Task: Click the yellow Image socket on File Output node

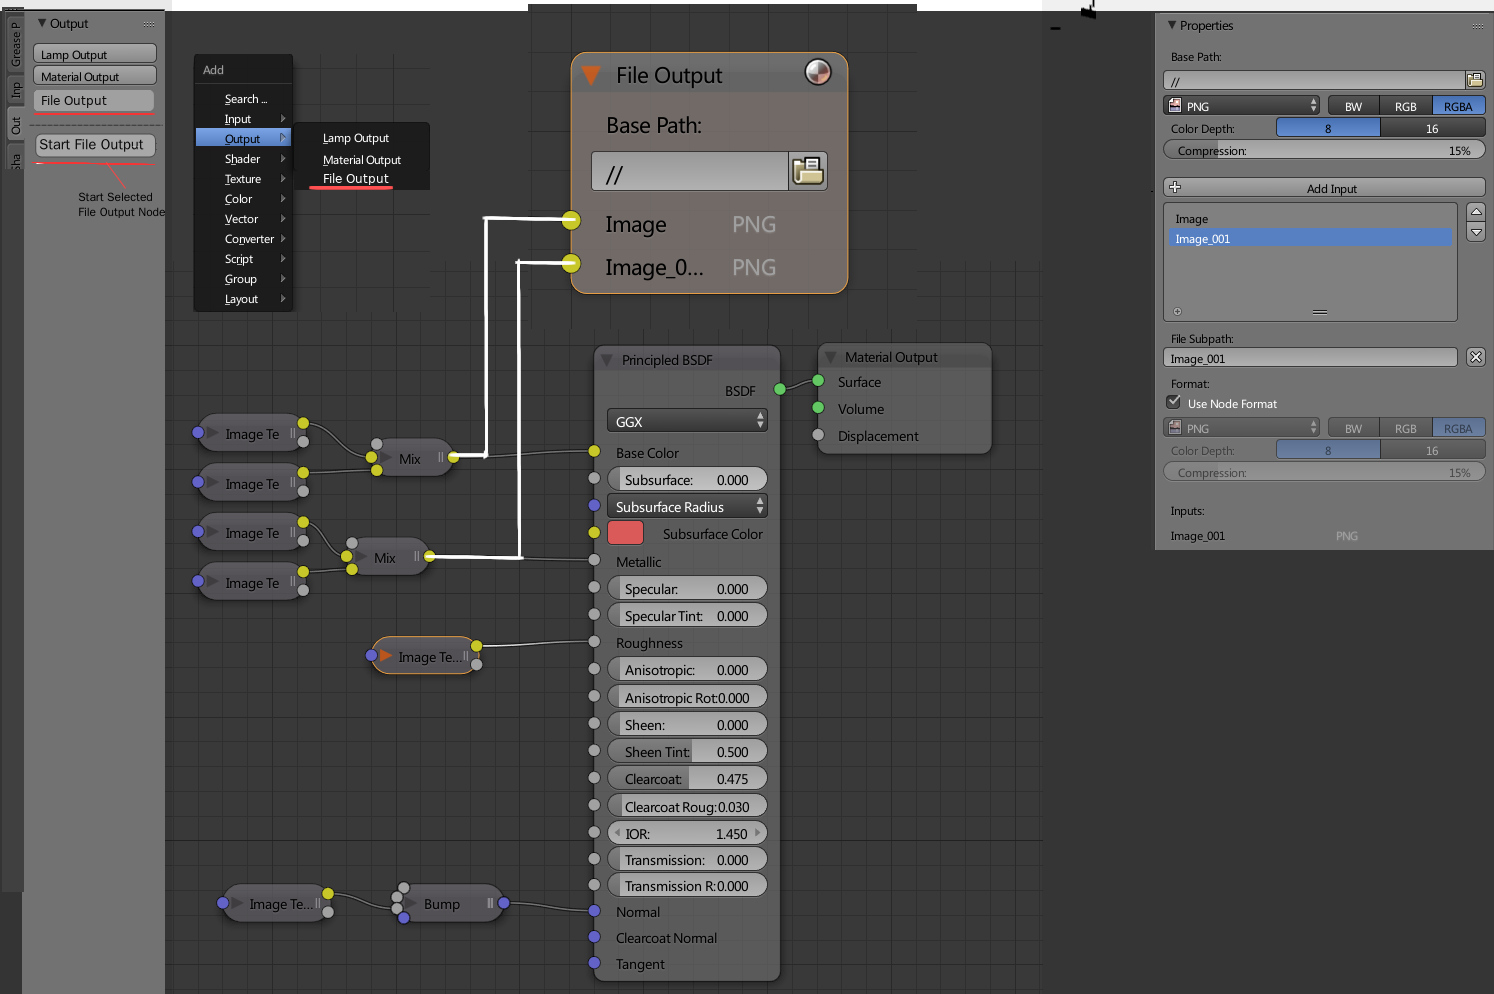Action: tap(571, 220)
